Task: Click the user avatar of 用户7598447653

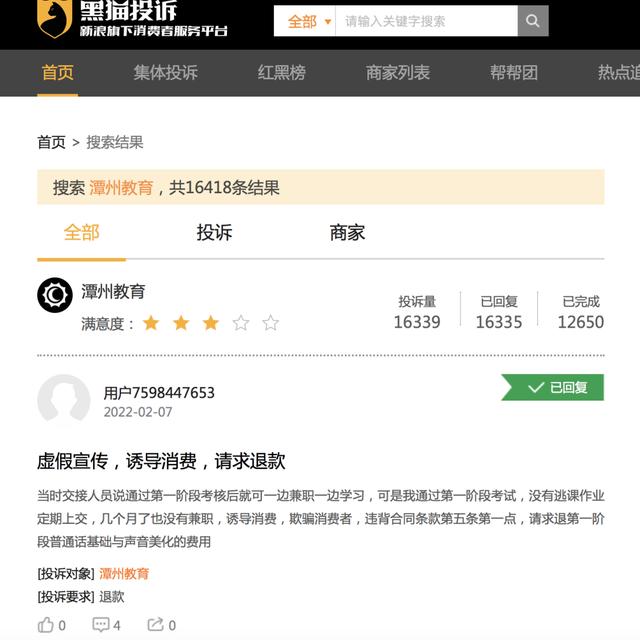Action: (x=64, y=400)
